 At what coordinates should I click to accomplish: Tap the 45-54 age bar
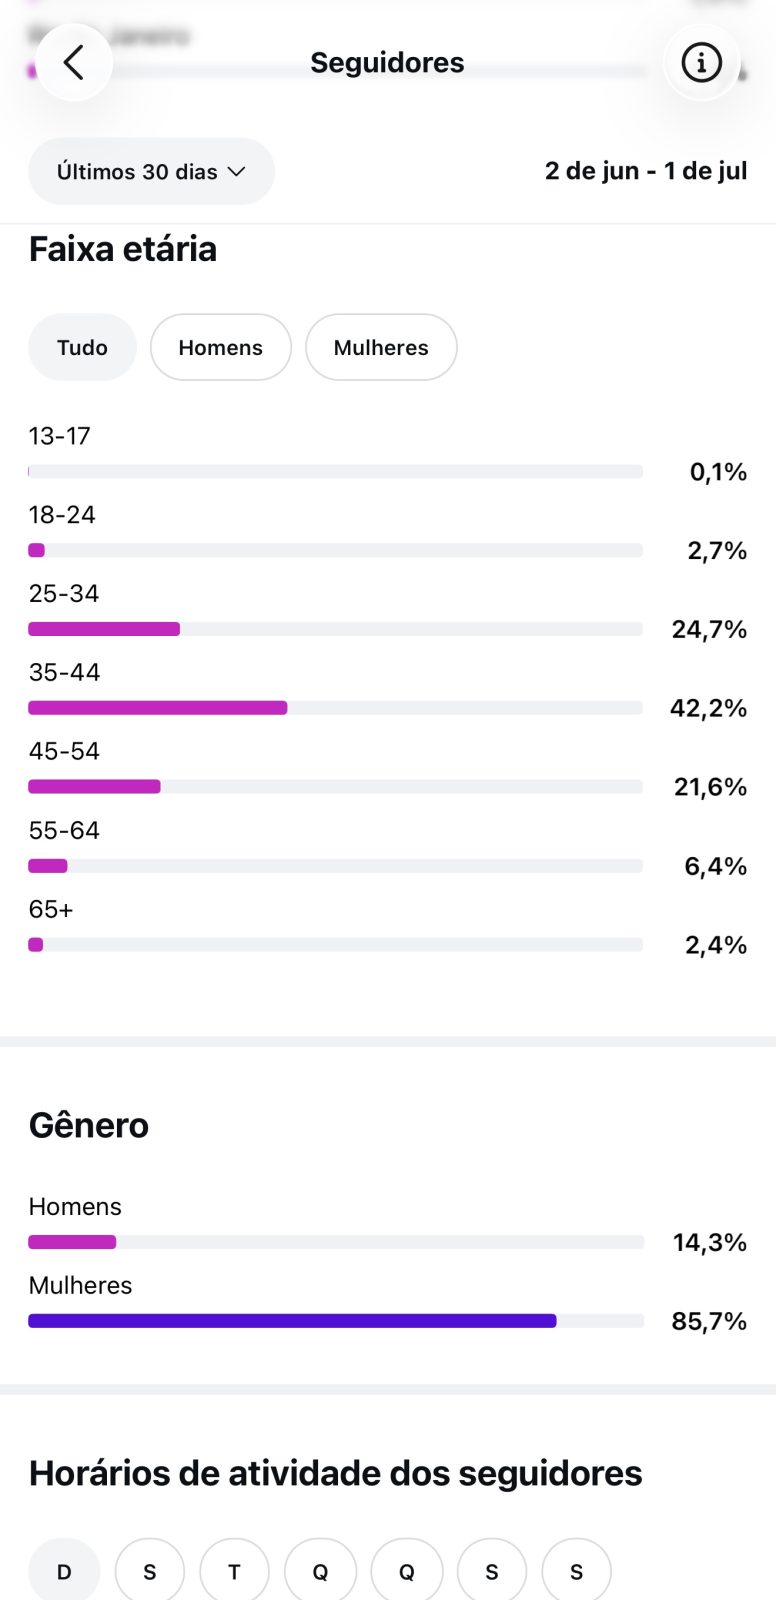click(x=335, y=787)
